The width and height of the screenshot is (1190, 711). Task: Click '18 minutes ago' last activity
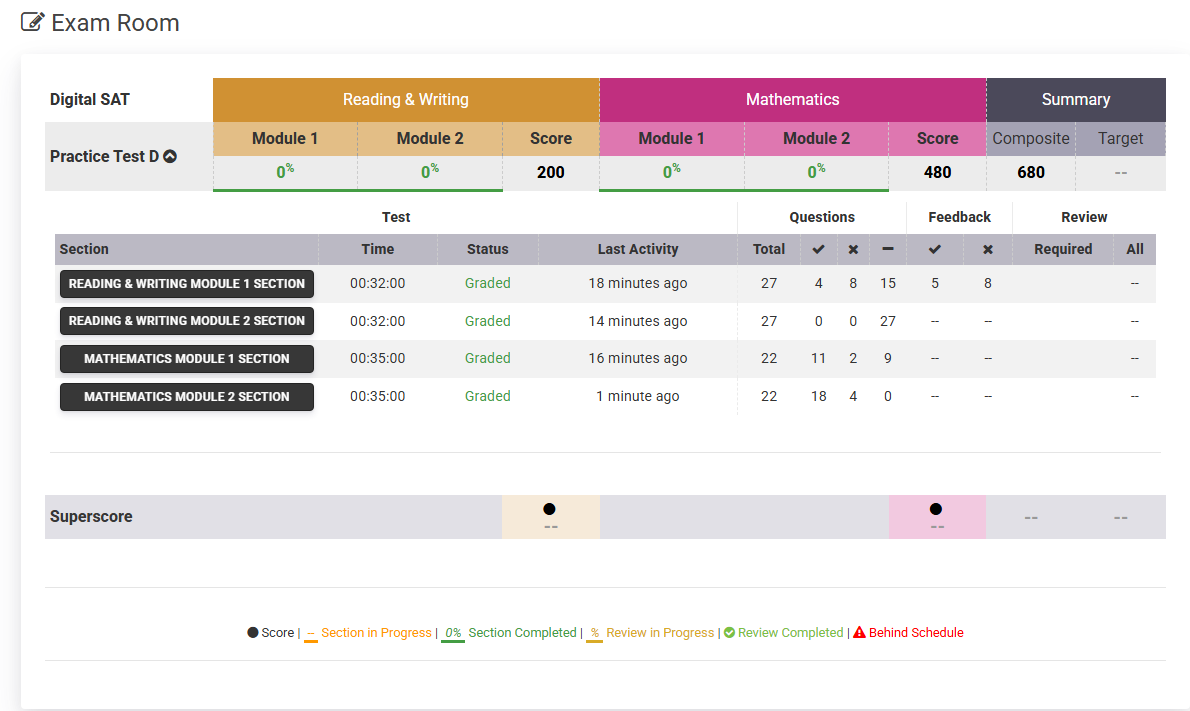click(638, 283)
